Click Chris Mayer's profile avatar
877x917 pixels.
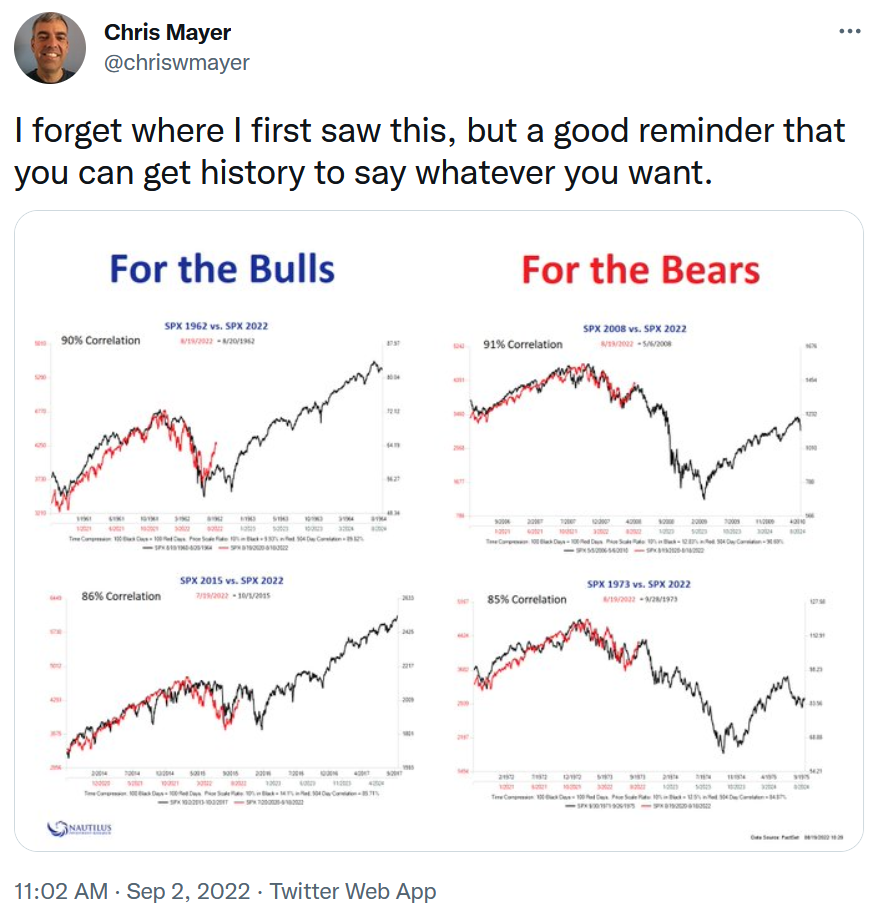coord(50,49)
